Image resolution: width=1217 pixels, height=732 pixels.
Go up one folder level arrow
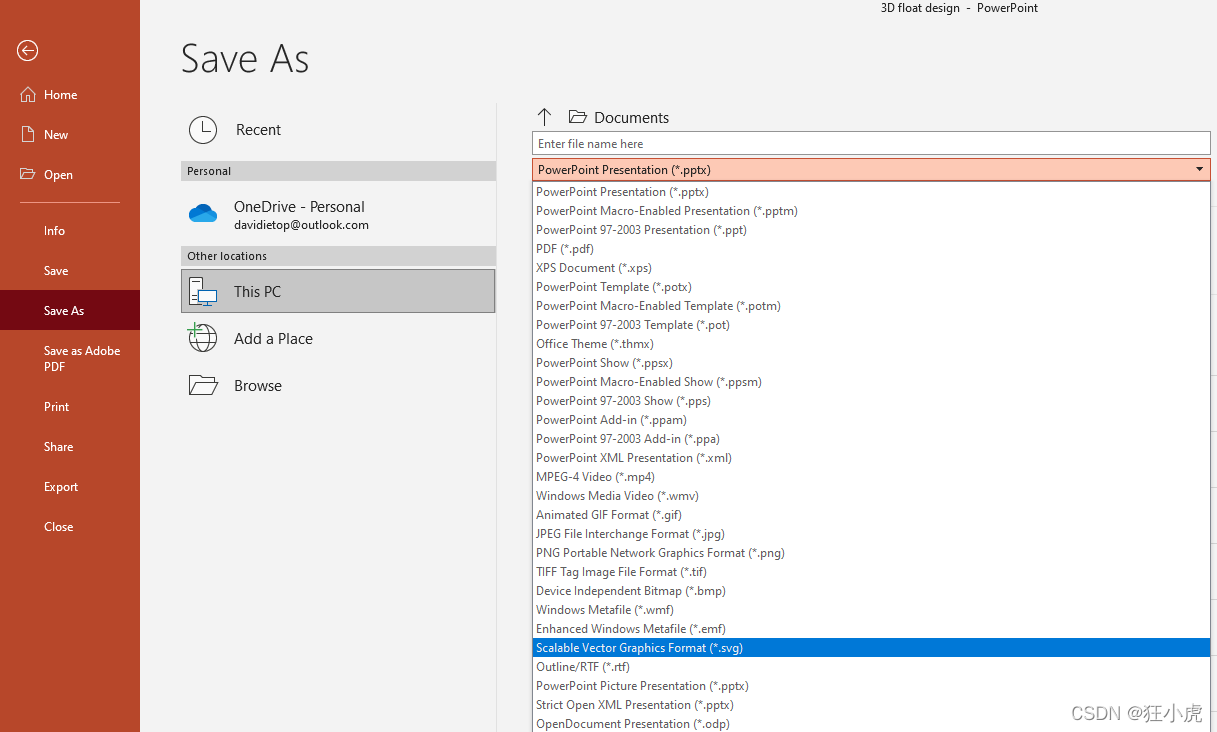tap(544, 117)
